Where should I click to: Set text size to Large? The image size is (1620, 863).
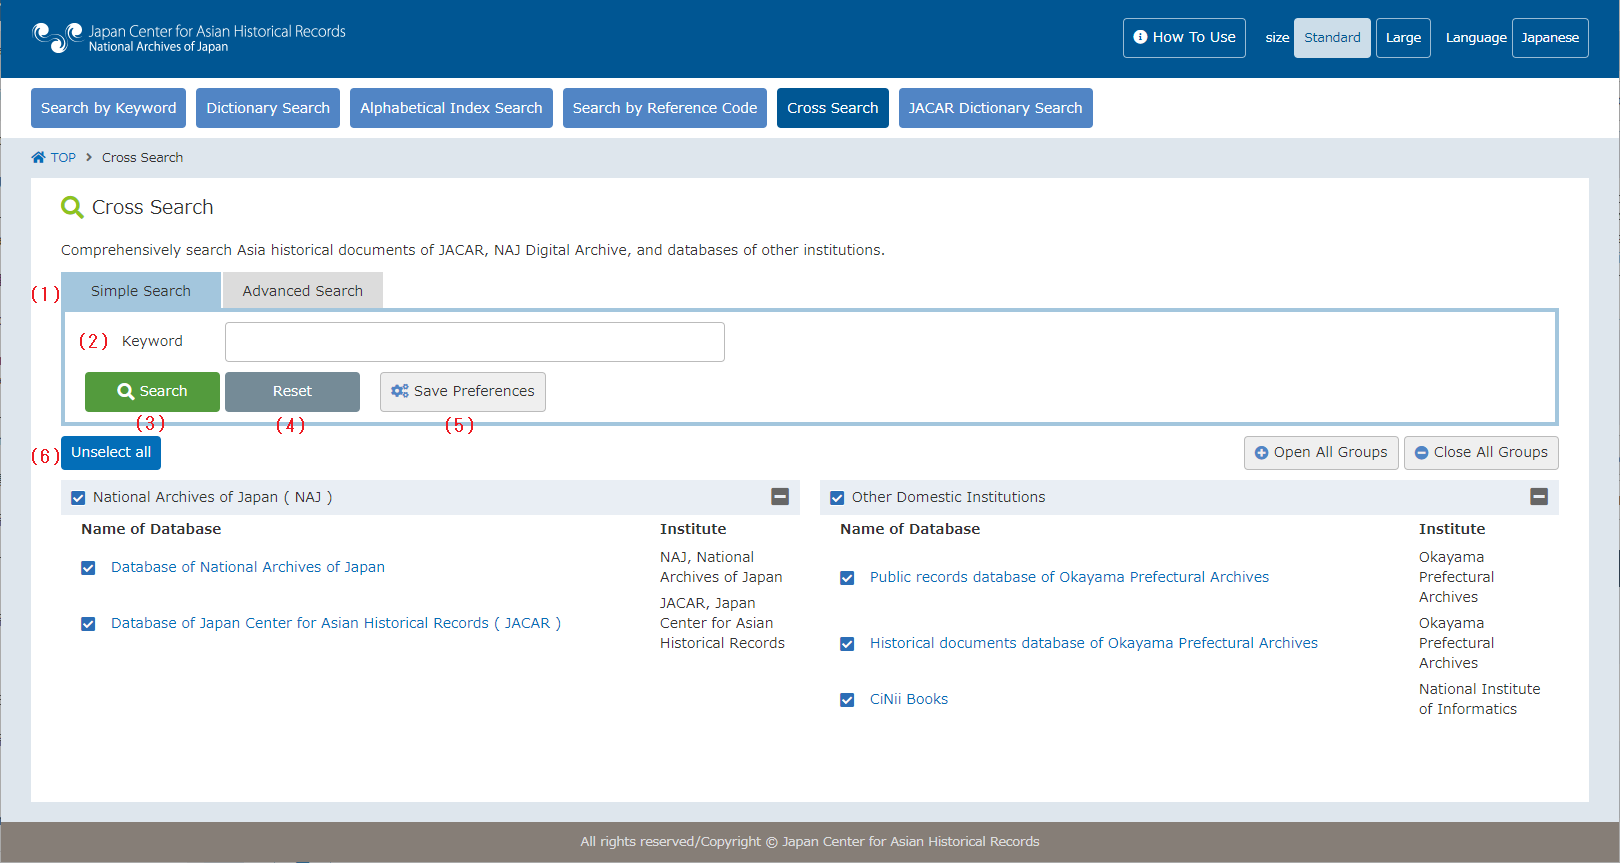coord(1403,38)
